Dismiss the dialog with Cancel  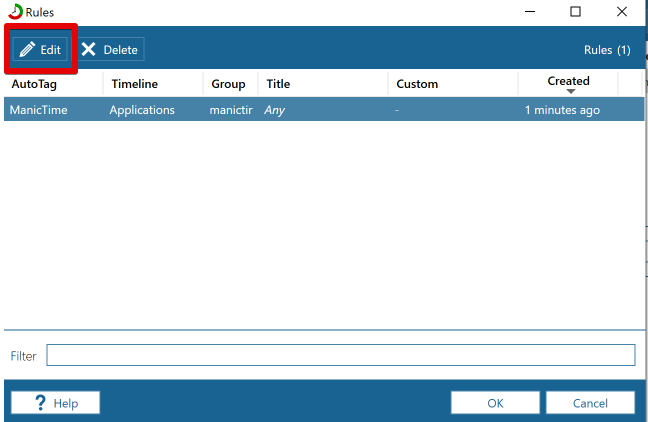tap(590, 403)
